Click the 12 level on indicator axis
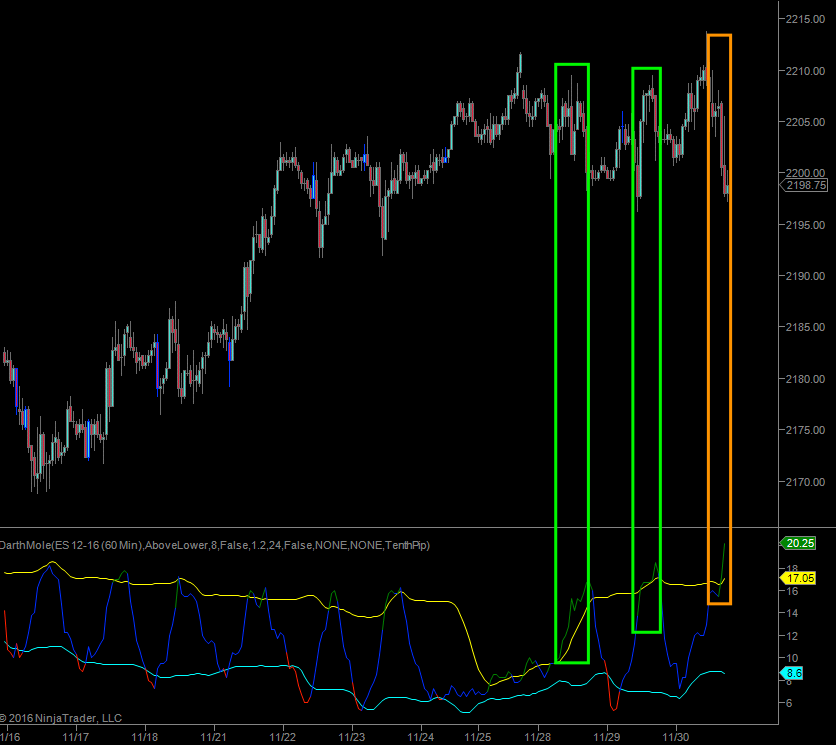Viewport: 836px width, 745px height. pyautogui.click(x=791, y=636)
